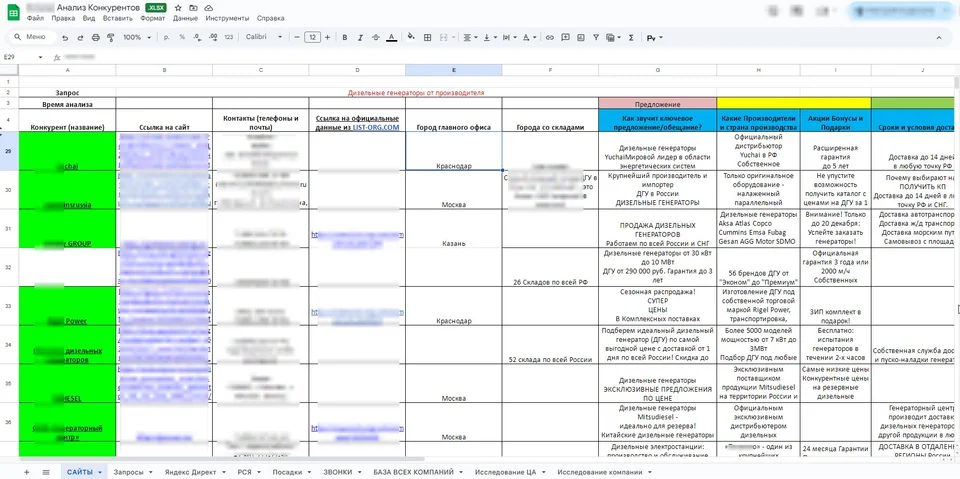Click the font size input field

(x=312, y=37)
